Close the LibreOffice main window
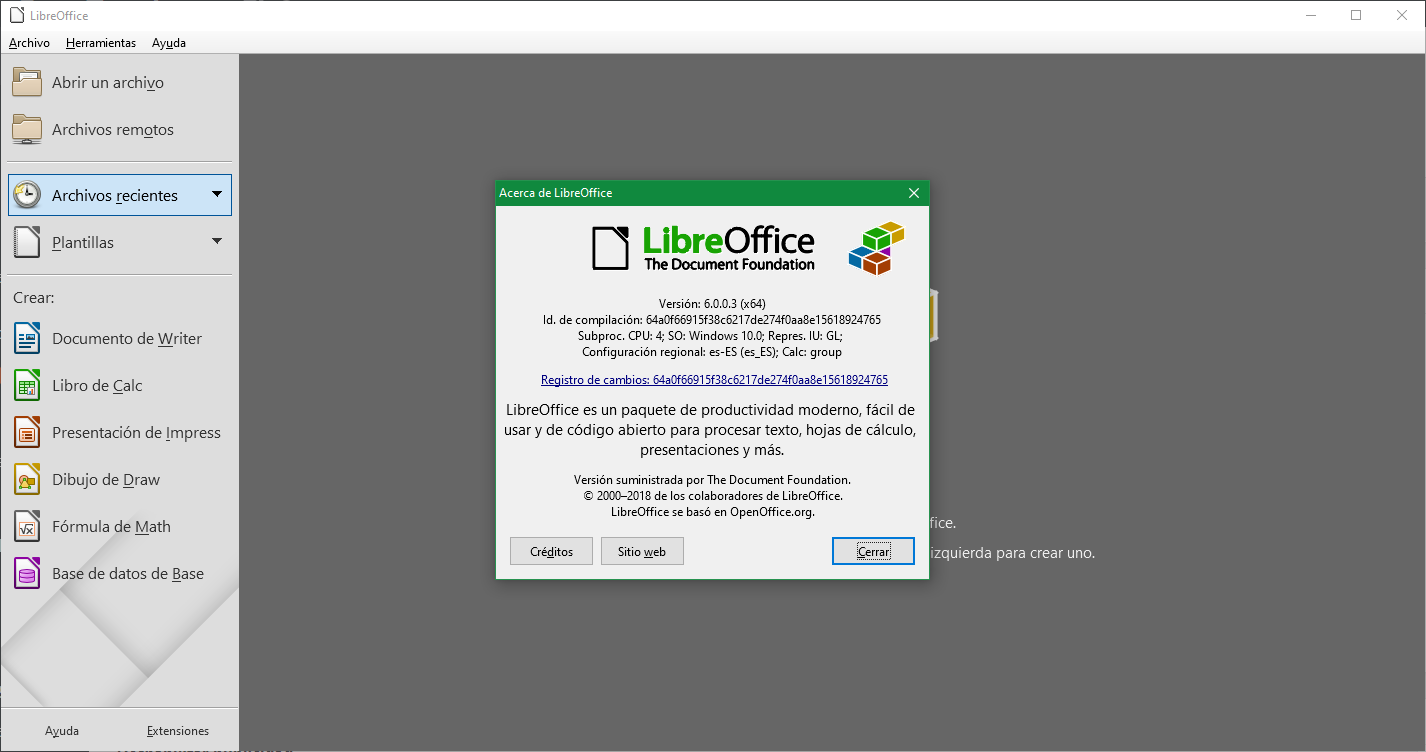Screen dimensions: 1426x752 (1402, 15)
